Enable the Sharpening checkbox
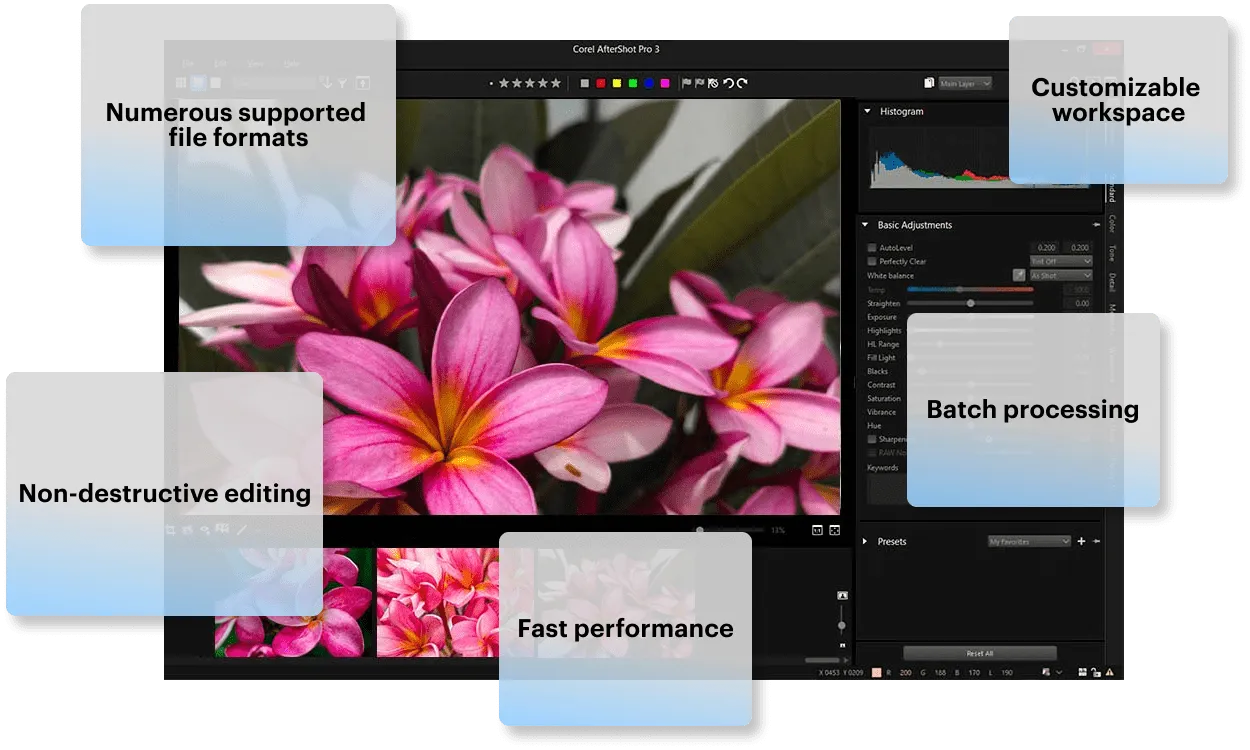The image size is (1250, 750). (872, 439)
